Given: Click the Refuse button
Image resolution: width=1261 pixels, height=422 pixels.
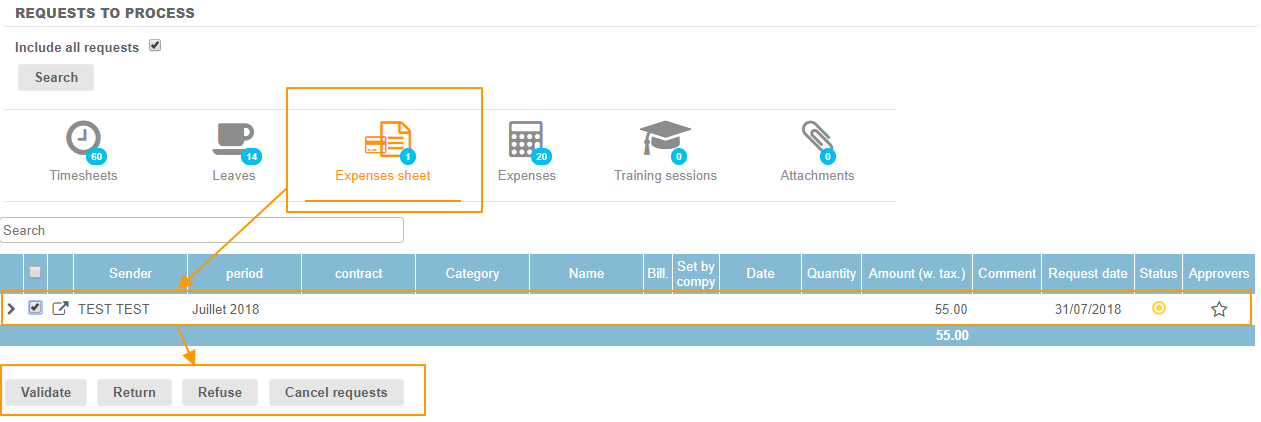Looking at the screenshot, I should coord(219,392).
